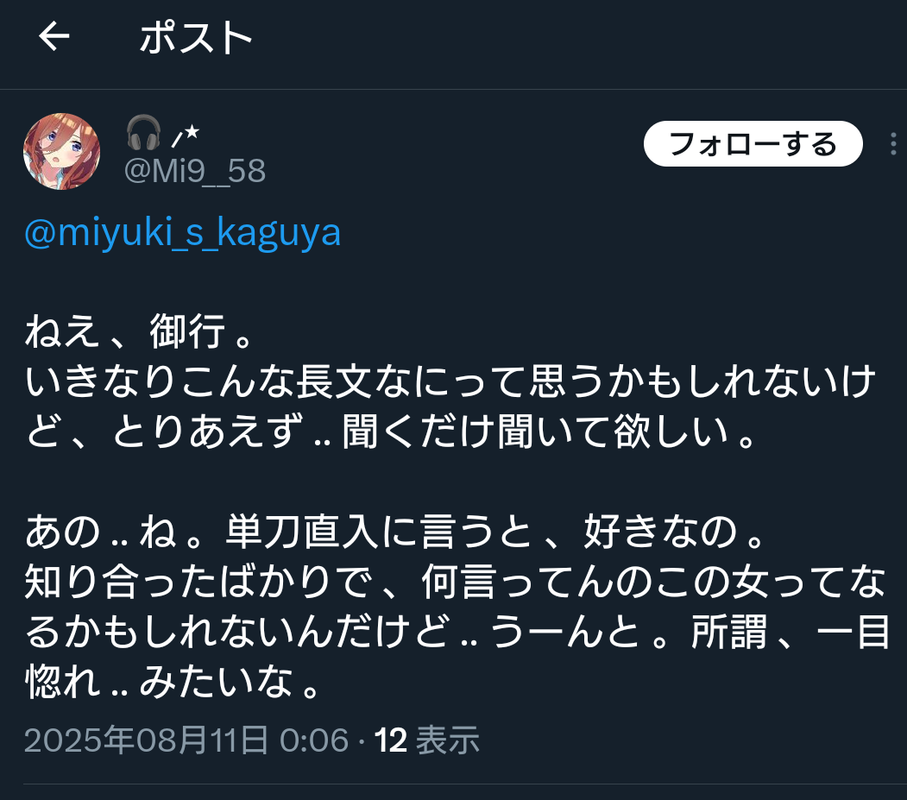907x800 pixels.
Task: Open the @miyuki_s_kaguya mention link
Action: [x=182, y=233]
